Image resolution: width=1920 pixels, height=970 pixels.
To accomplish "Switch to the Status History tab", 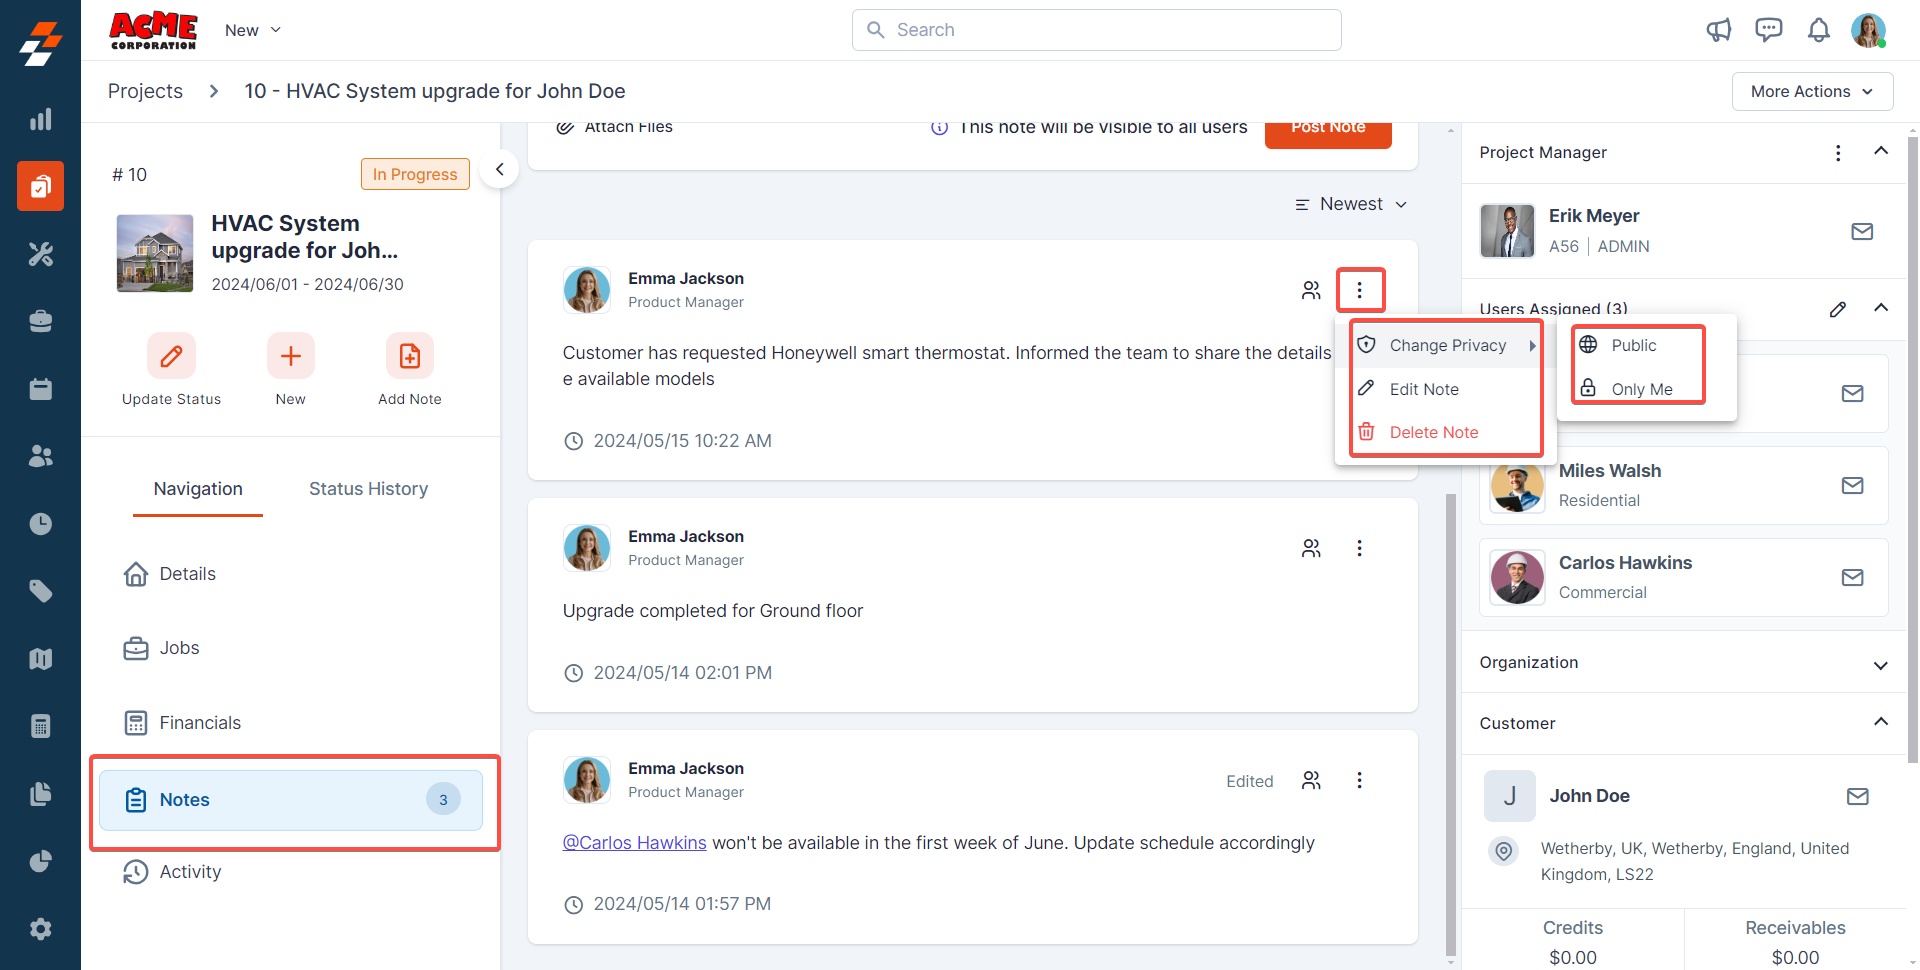I will tap(368, 489).
